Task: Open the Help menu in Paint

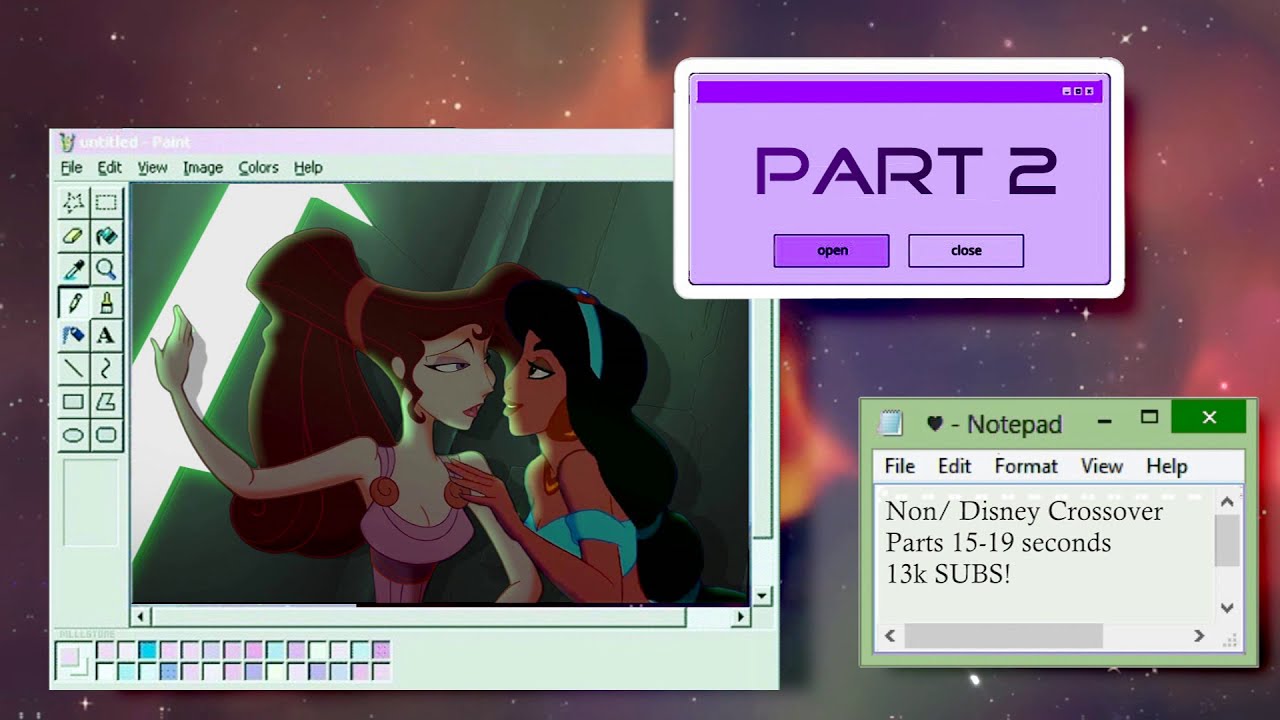Action: coord(308,167)
